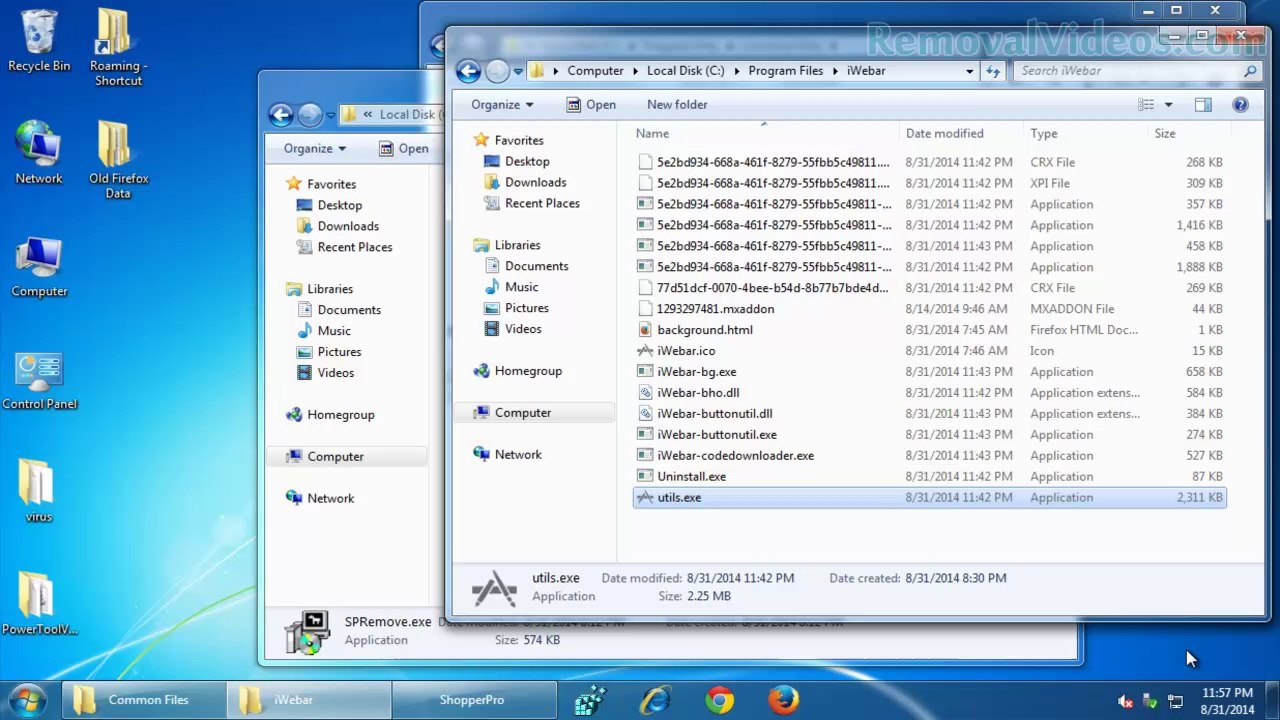
Task: Click the muted volume tray icon
Action: [1125, 701]
